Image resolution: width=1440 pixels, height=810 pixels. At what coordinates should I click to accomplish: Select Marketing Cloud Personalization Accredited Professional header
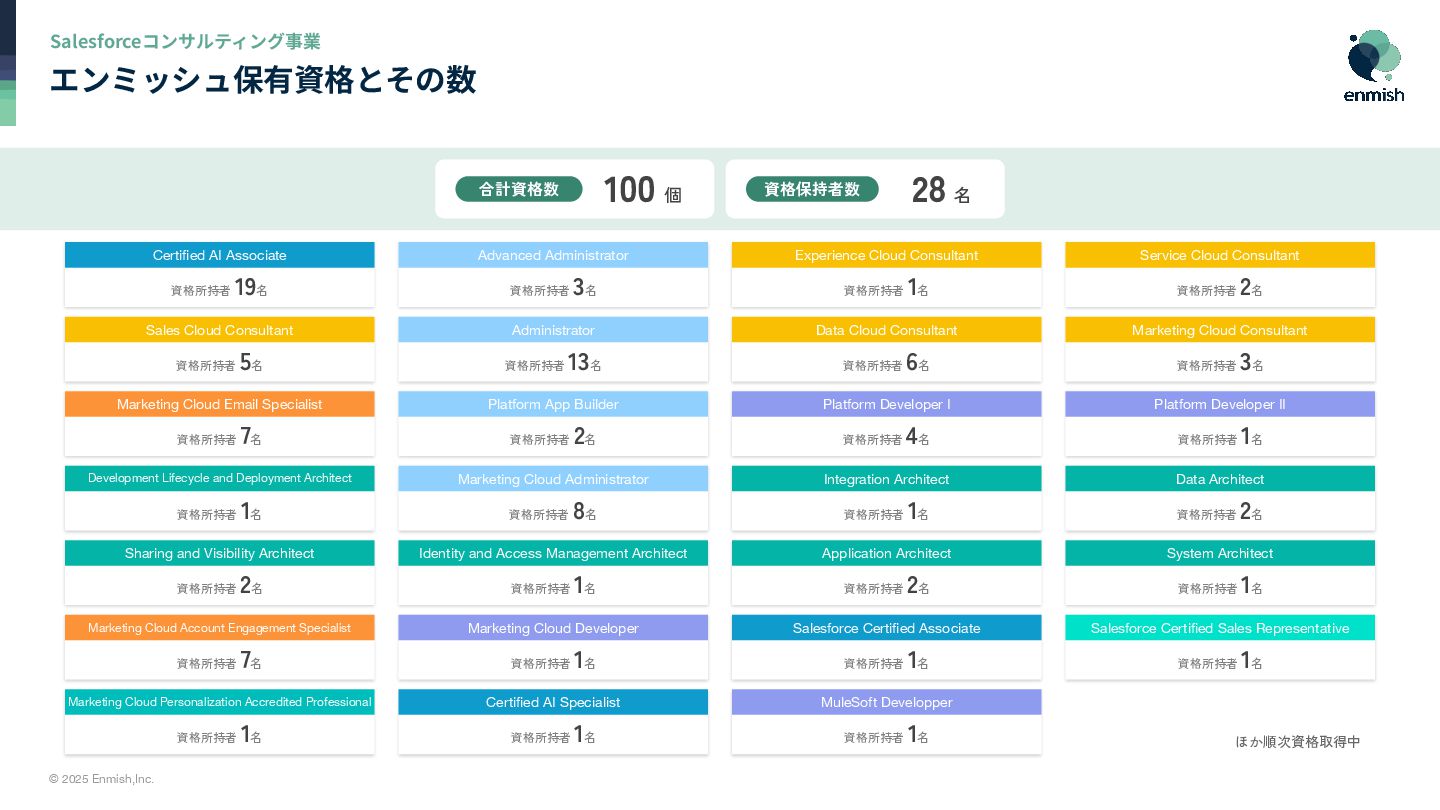[220, 702]
